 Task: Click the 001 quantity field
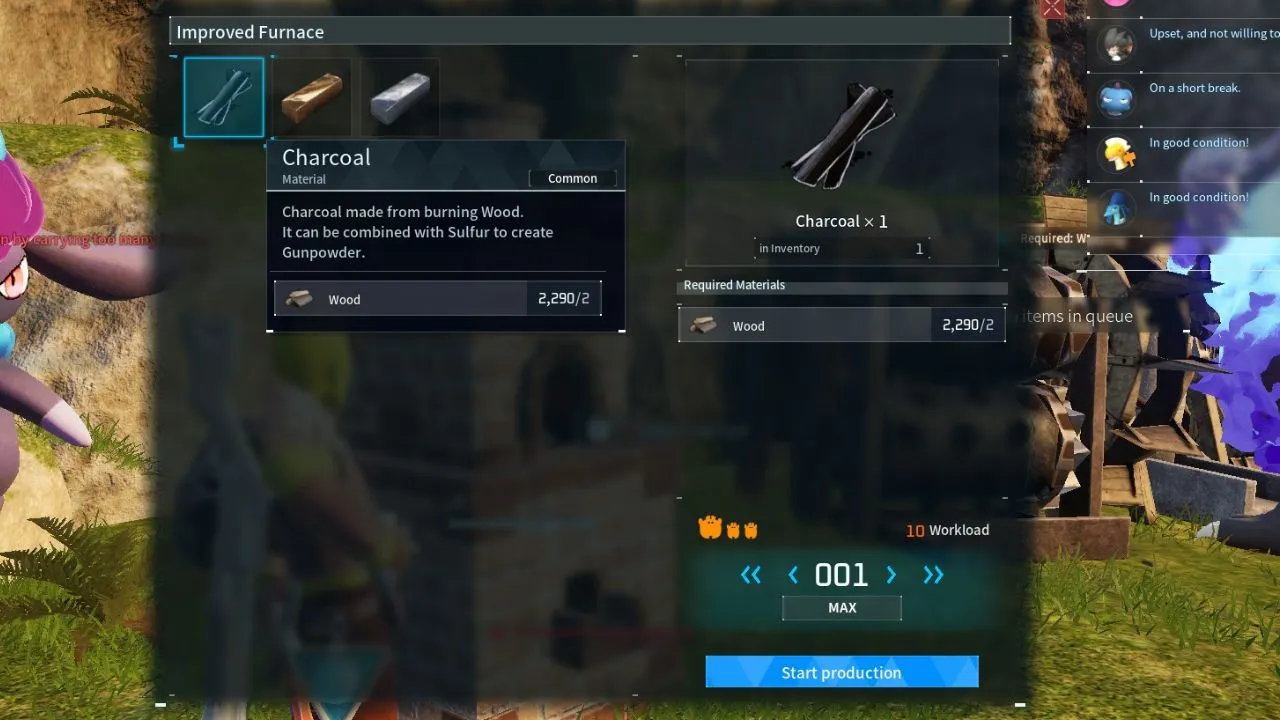[842, 575]
